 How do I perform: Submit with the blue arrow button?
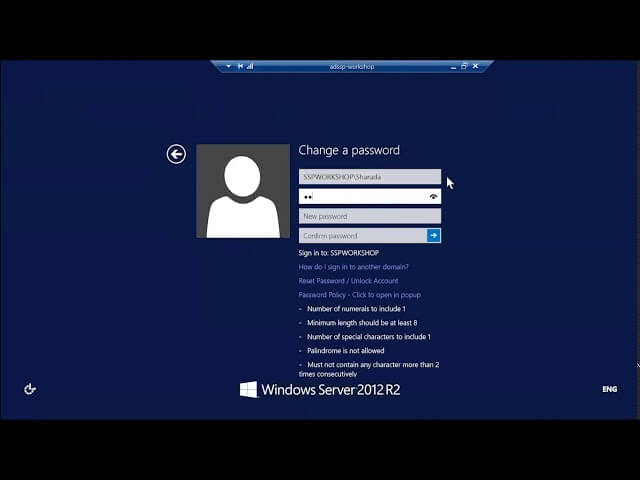pos(434,236)
